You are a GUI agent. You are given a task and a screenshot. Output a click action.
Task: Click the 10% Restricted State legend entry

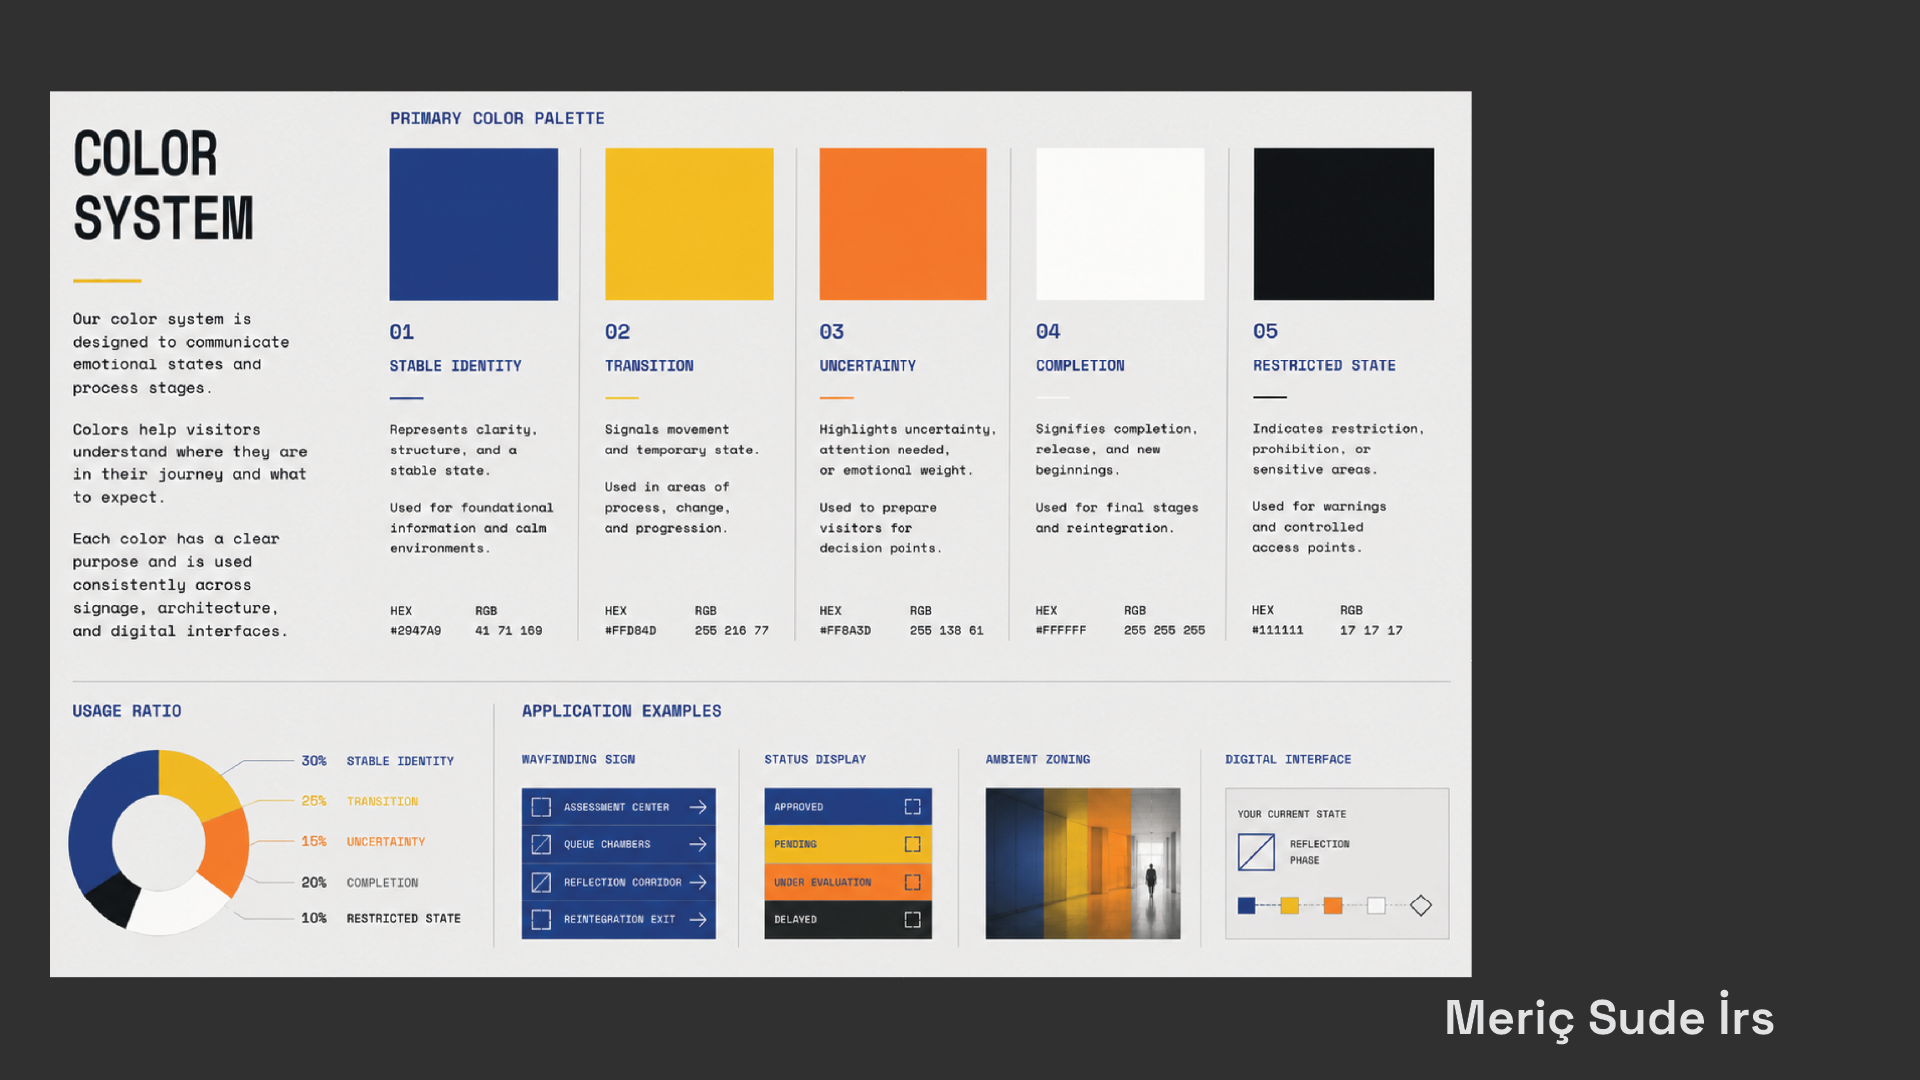click(381, 918)
